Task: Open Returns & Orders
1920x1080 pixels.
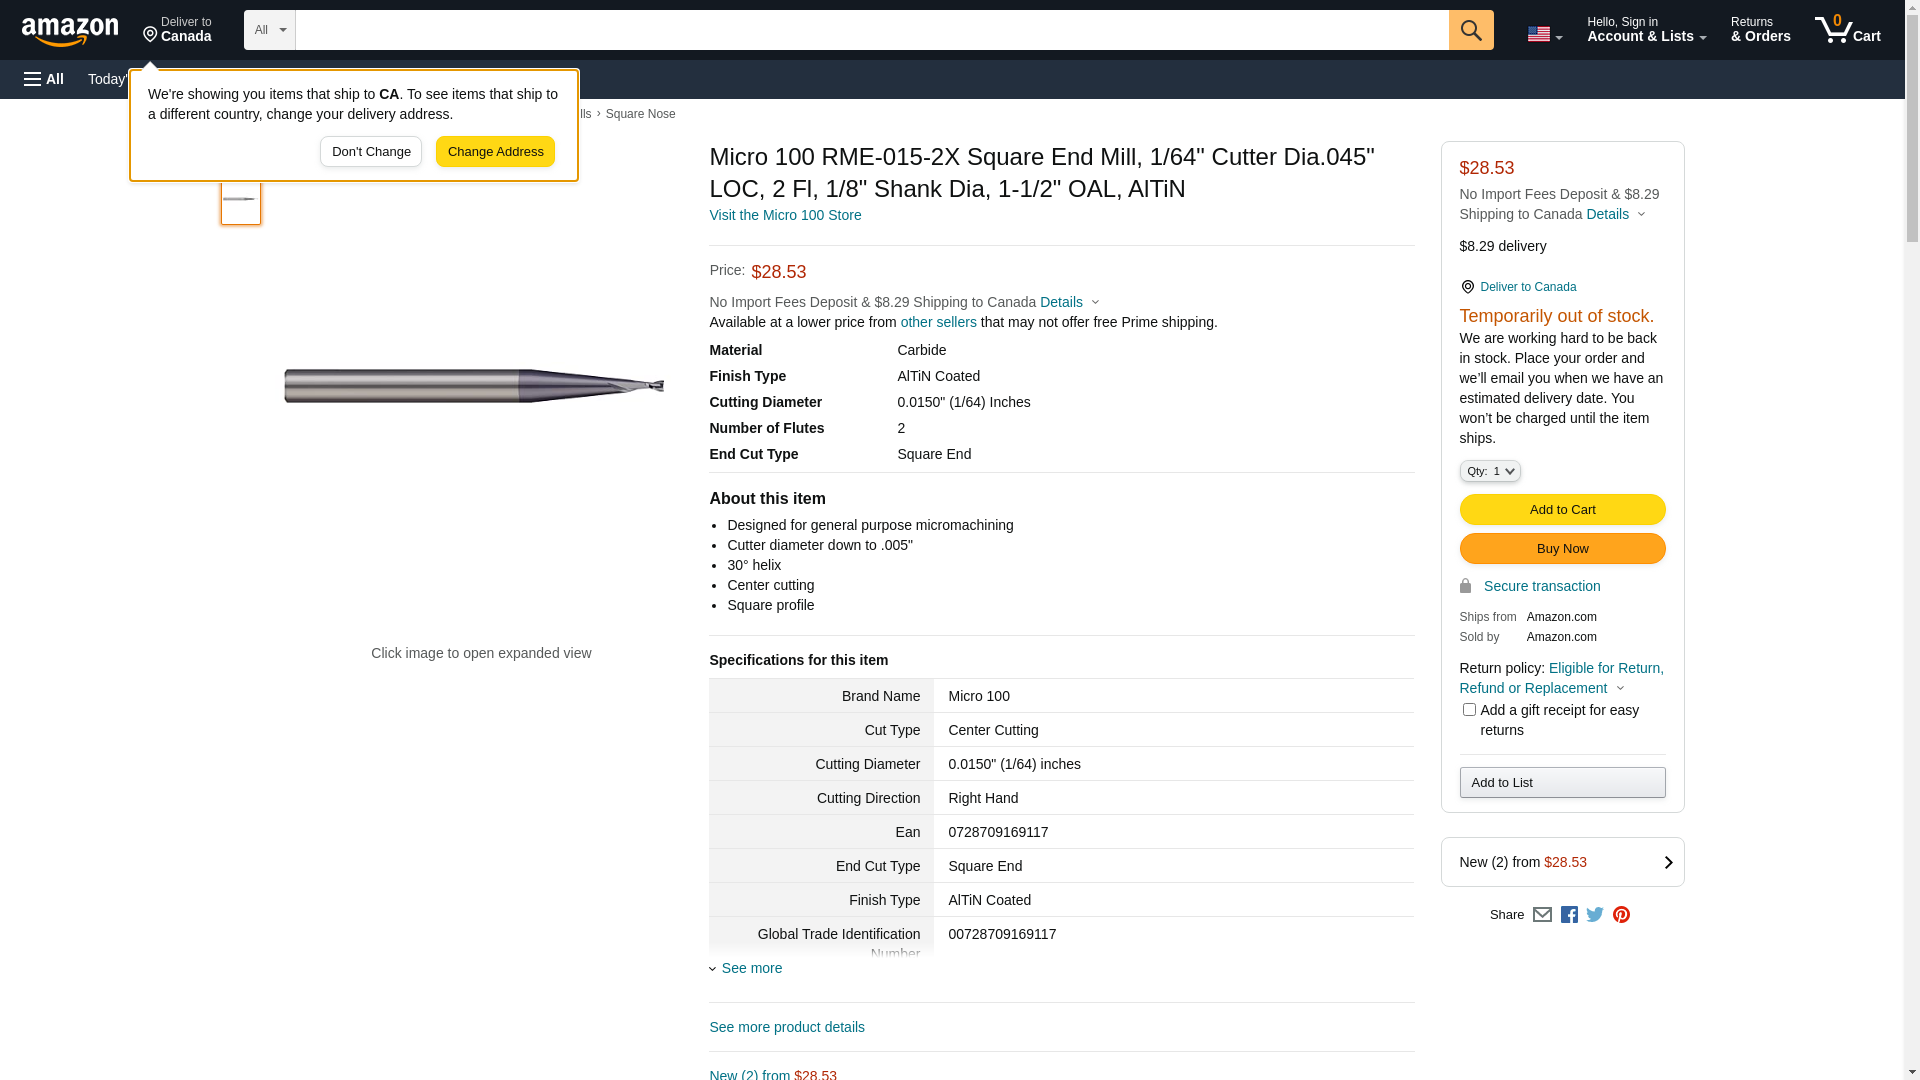Action: click(x=1760, y=30)
